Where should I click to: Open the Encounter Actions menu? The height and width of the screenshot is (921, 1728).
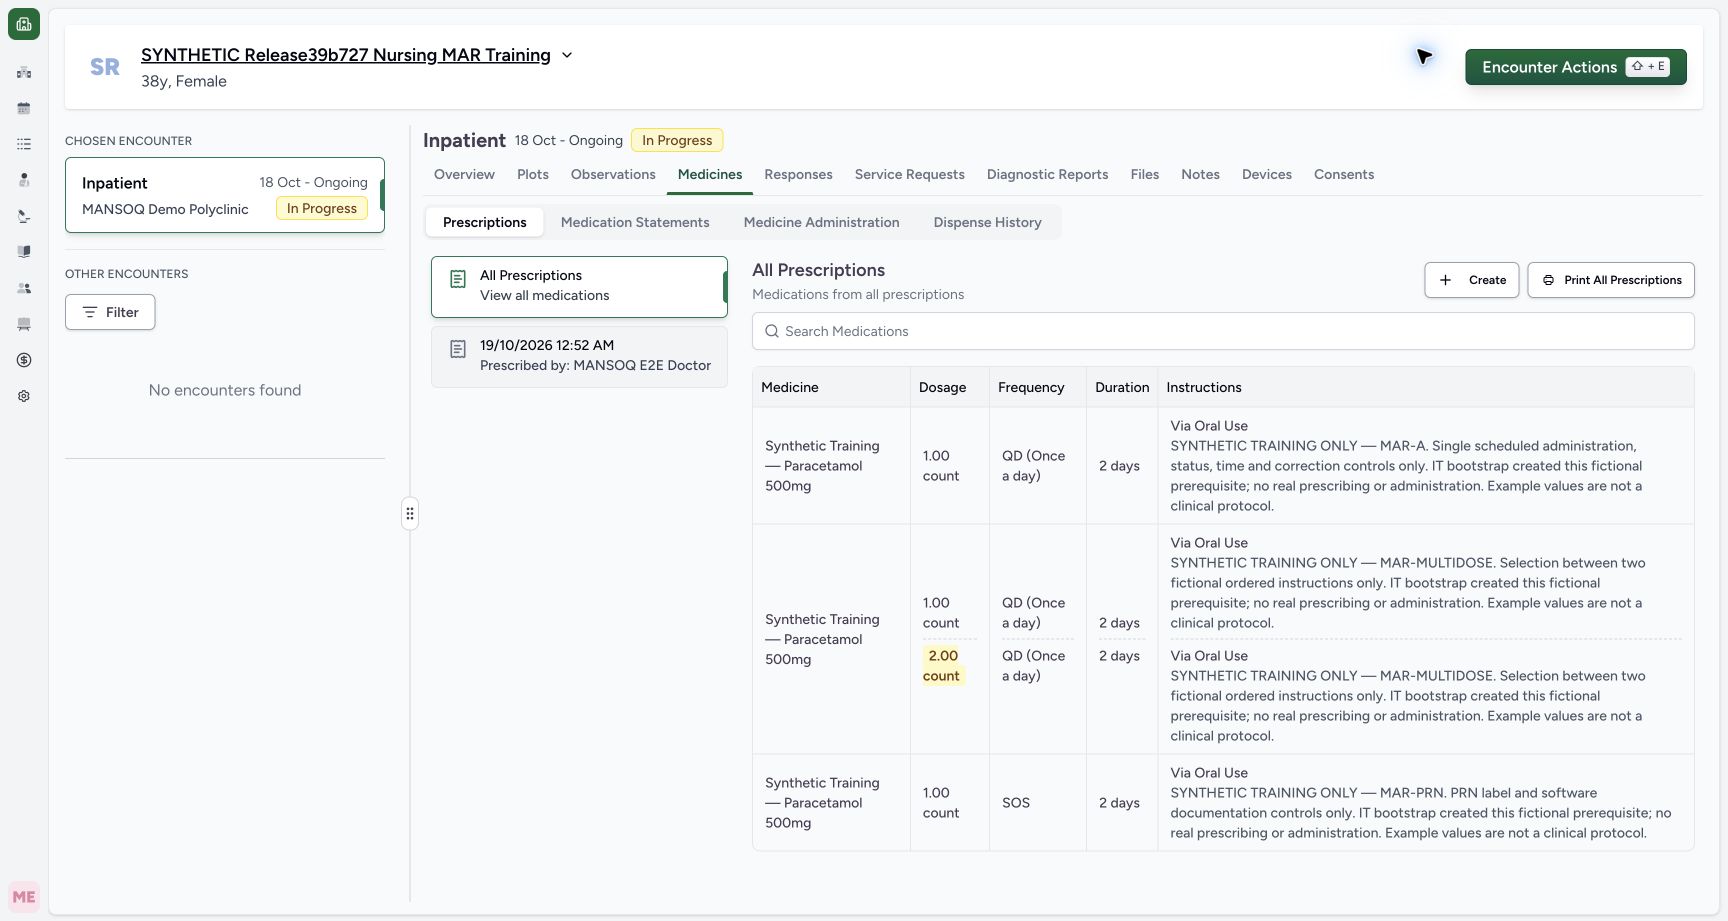click(x=1576, y=67)
